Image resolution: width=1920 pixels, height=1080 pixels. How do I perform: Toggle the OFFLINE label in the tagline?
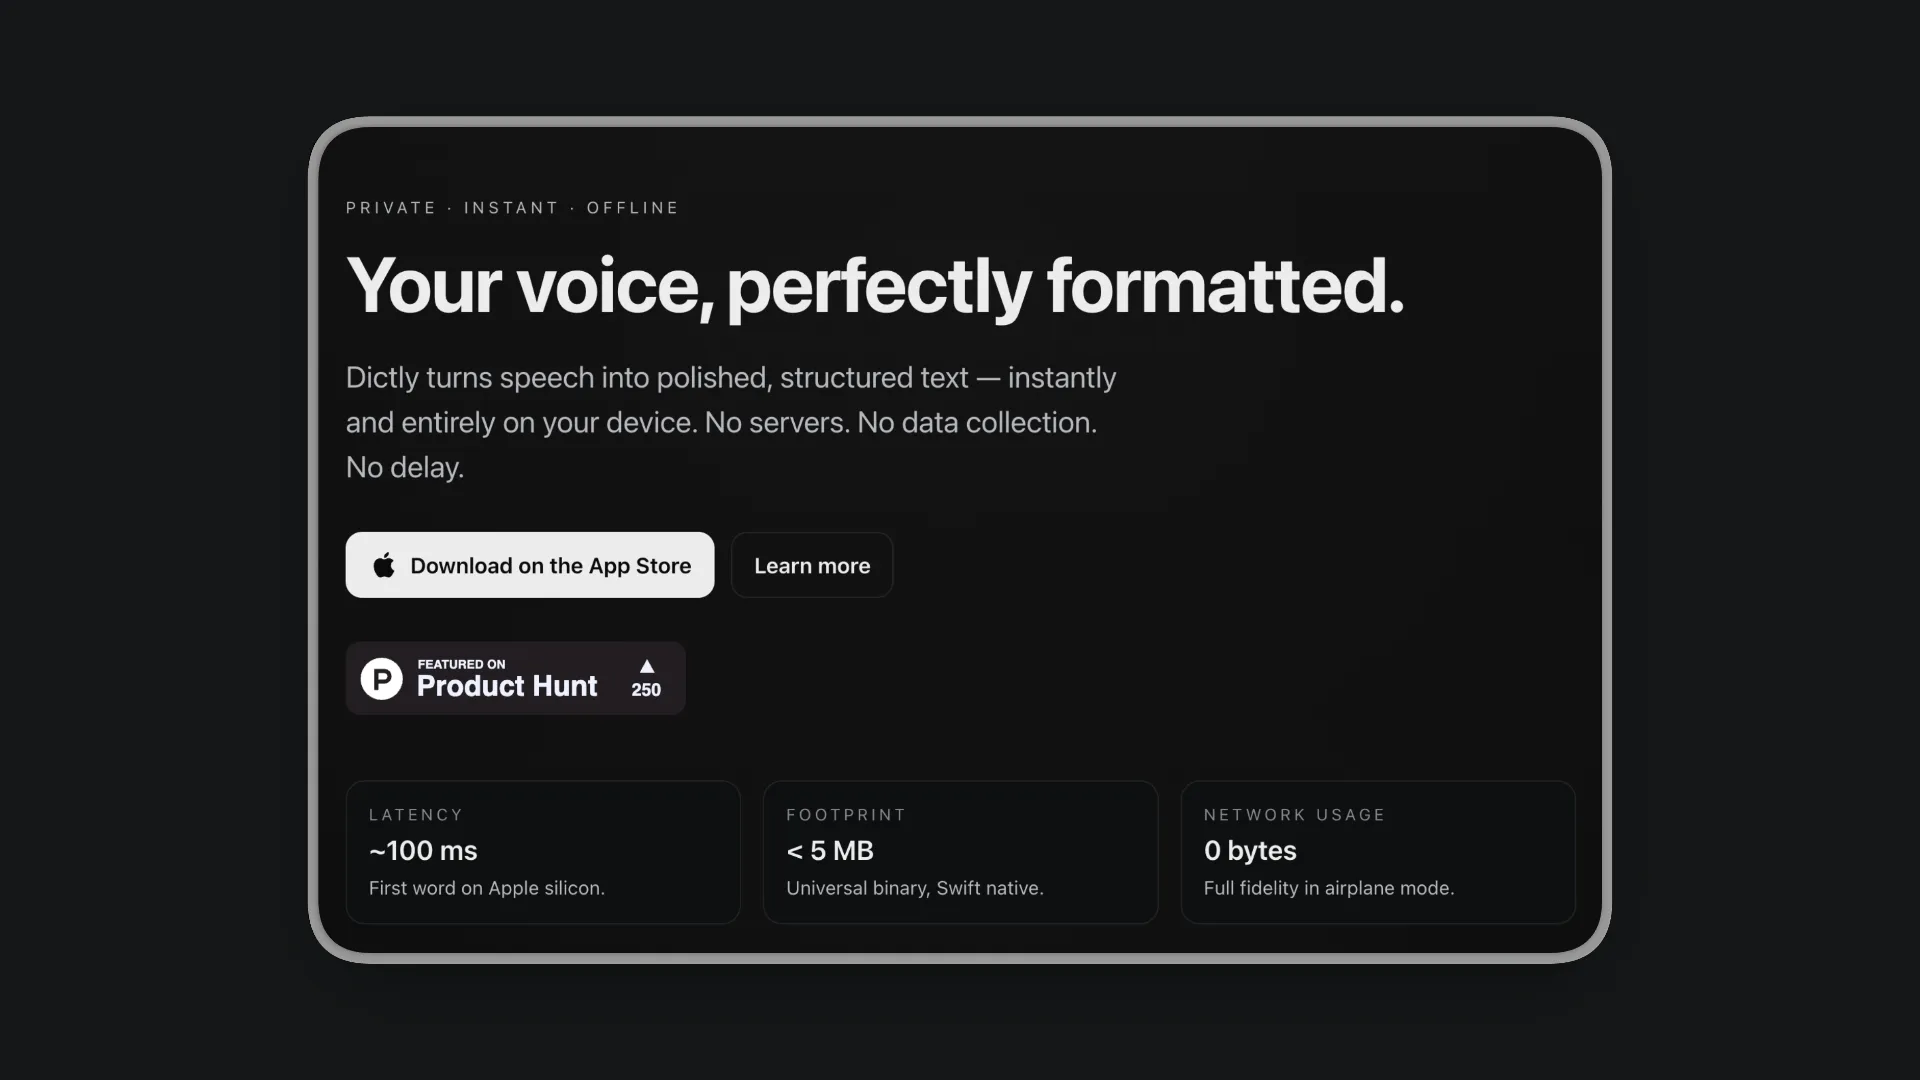632,208
